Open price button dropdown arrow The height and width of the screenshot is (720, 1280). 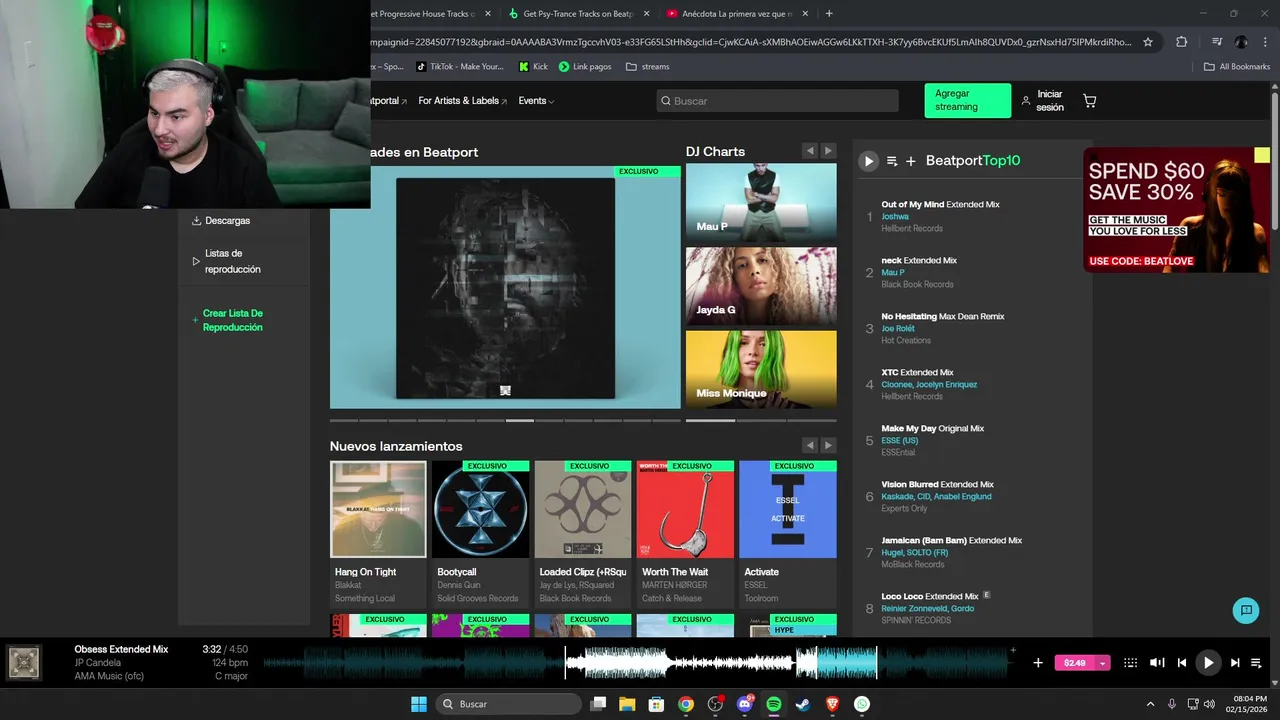(x=1103, y=663)
